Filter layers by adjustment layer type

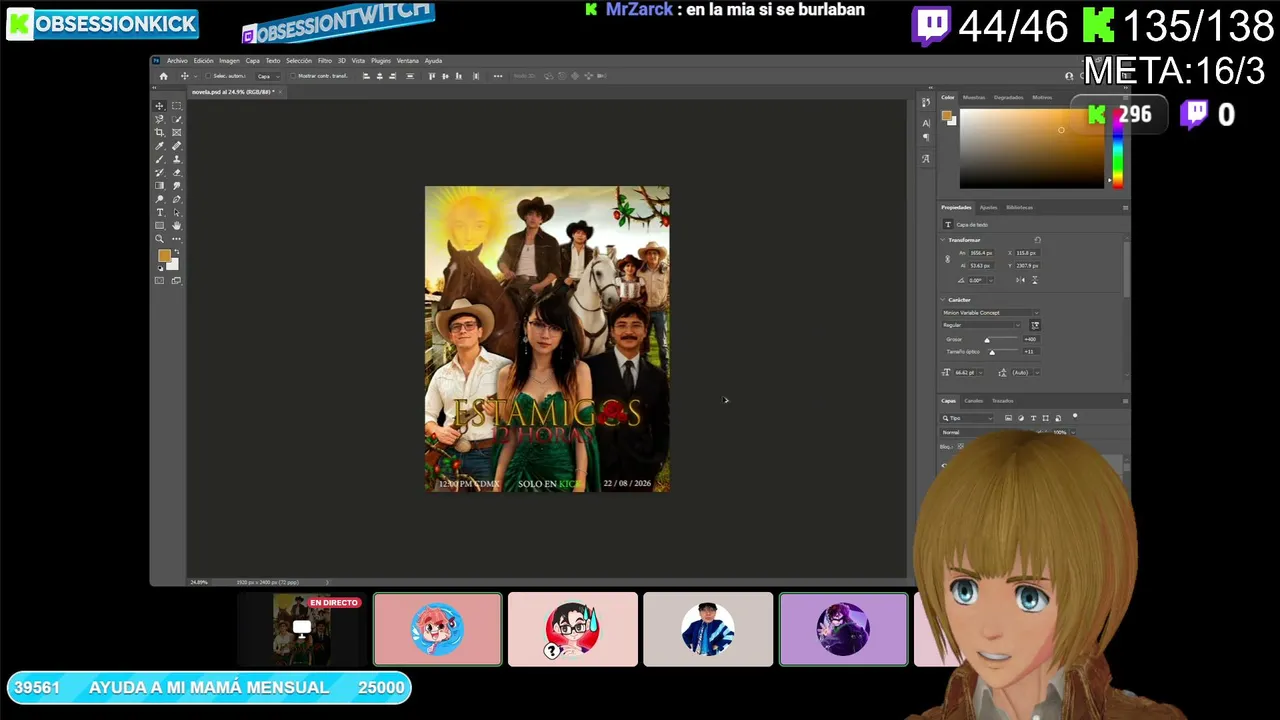pos(1021,418)
